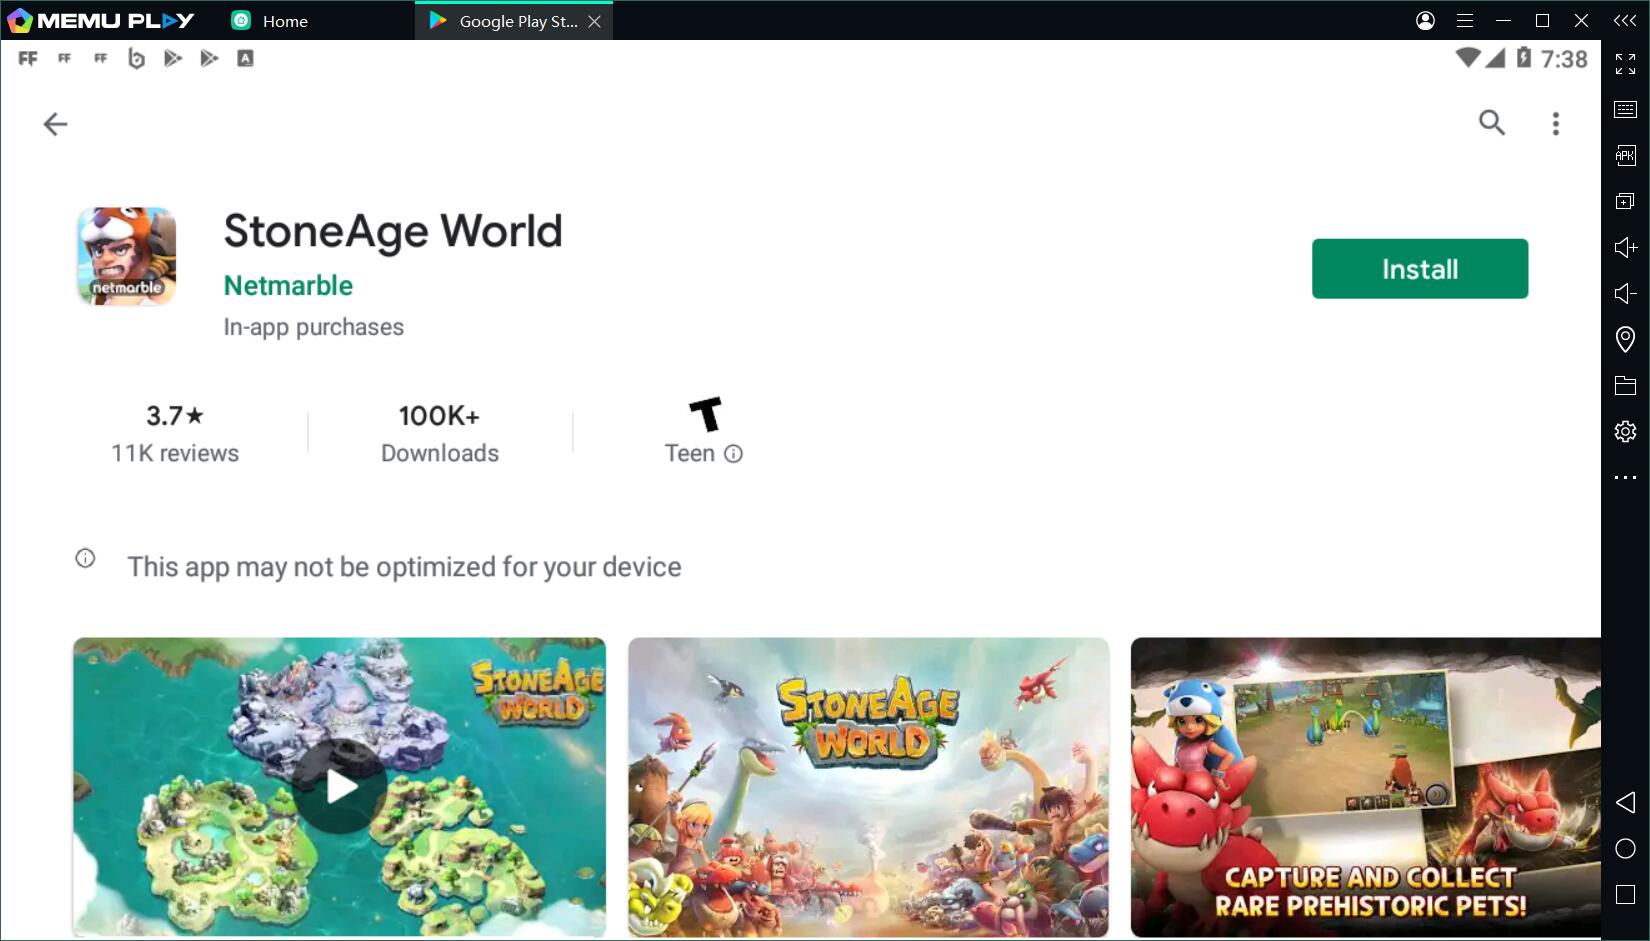Go back using the back arrow
The width and height of the screenshot is (1650, 941).
point(55,124)
